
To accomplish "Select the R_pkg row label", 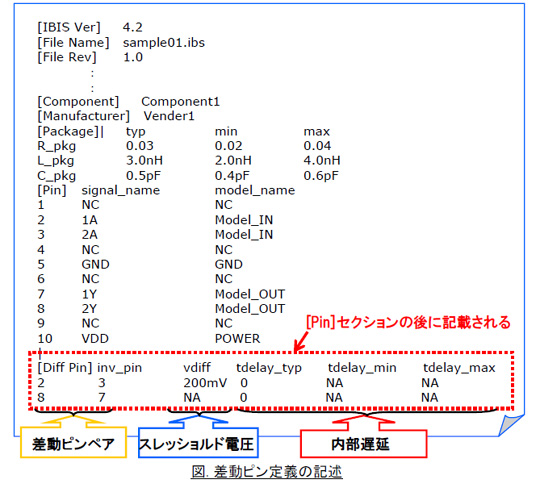I will pyautogui.click(x=56, y=146).
